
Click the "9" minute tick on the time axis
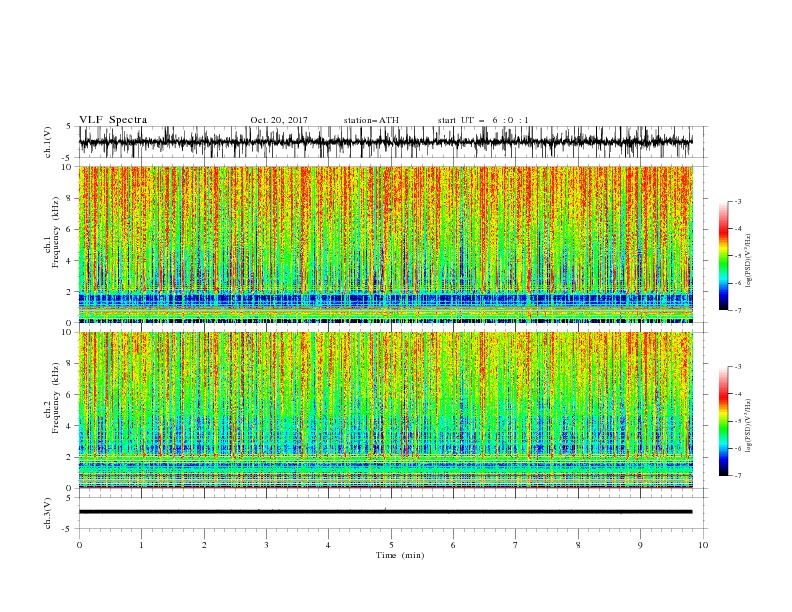point(640,545)
